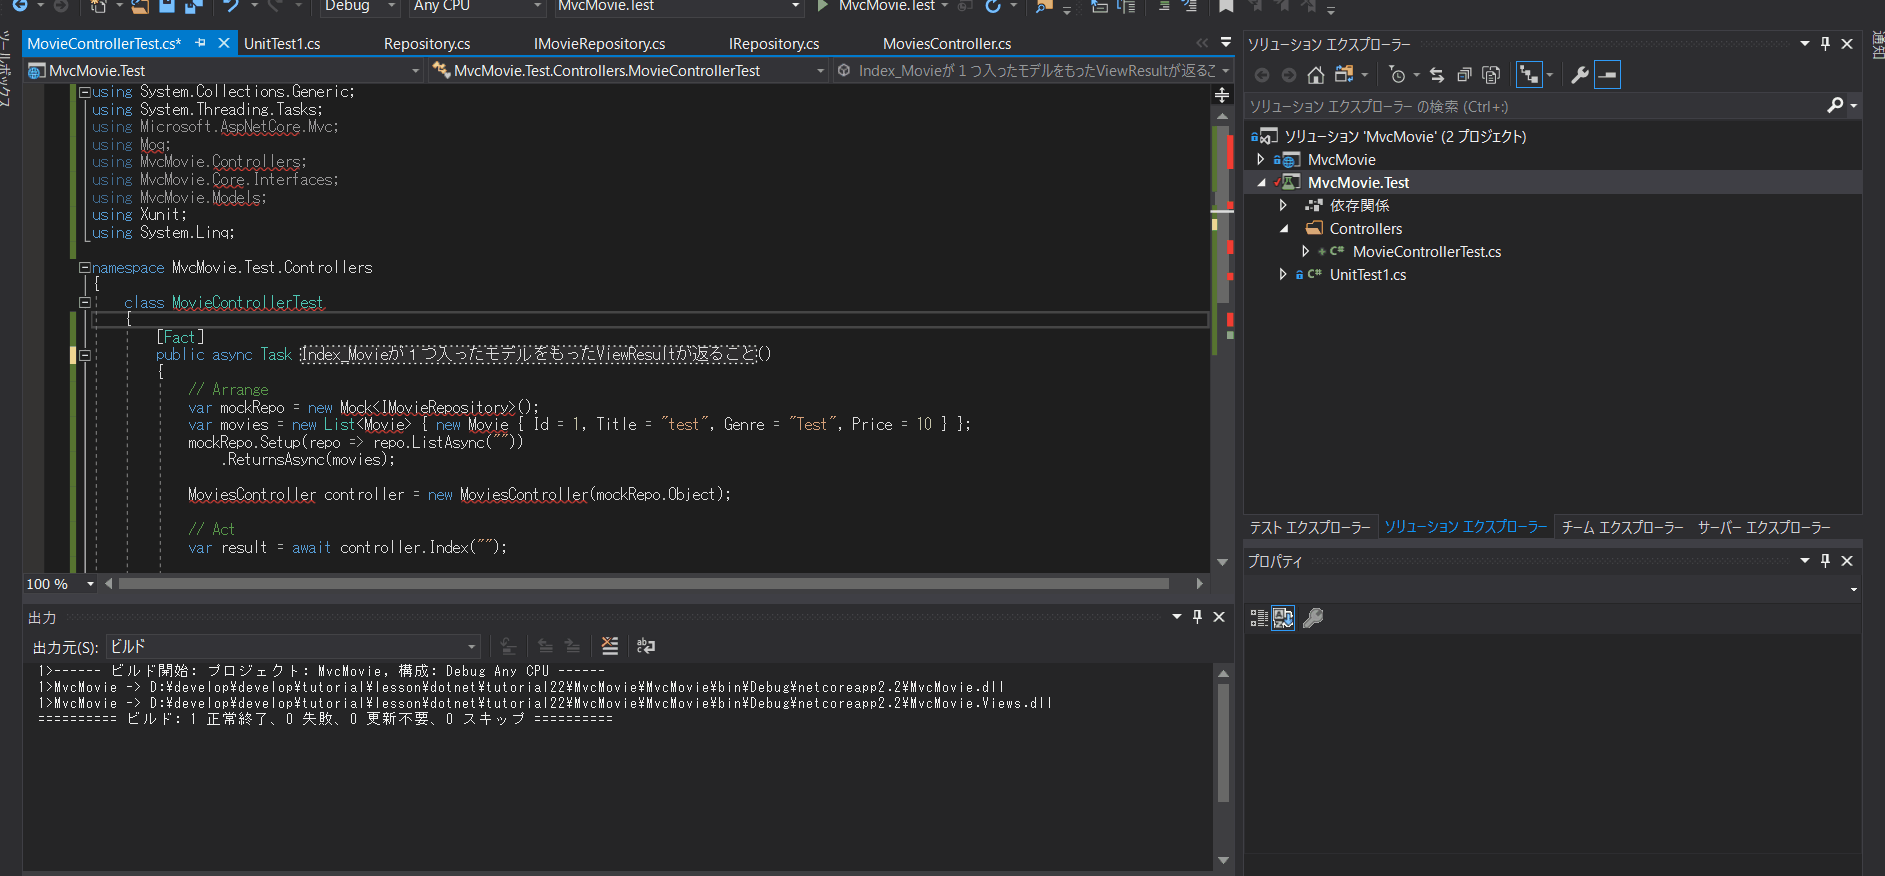Switch to the MoviesController.cs tab

tap(946, 44)
